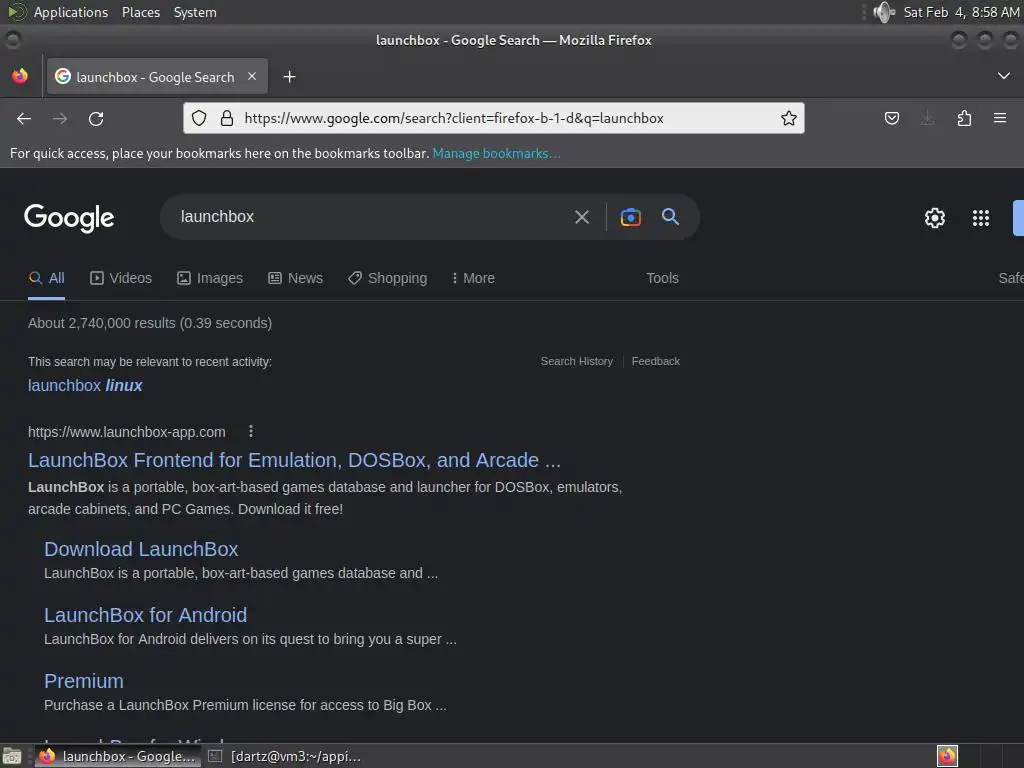Image resolution: width=1024 pixels, height=768 pixels.
Task: Open the Firefox hamburger menu
Action: click(1000, 118)
